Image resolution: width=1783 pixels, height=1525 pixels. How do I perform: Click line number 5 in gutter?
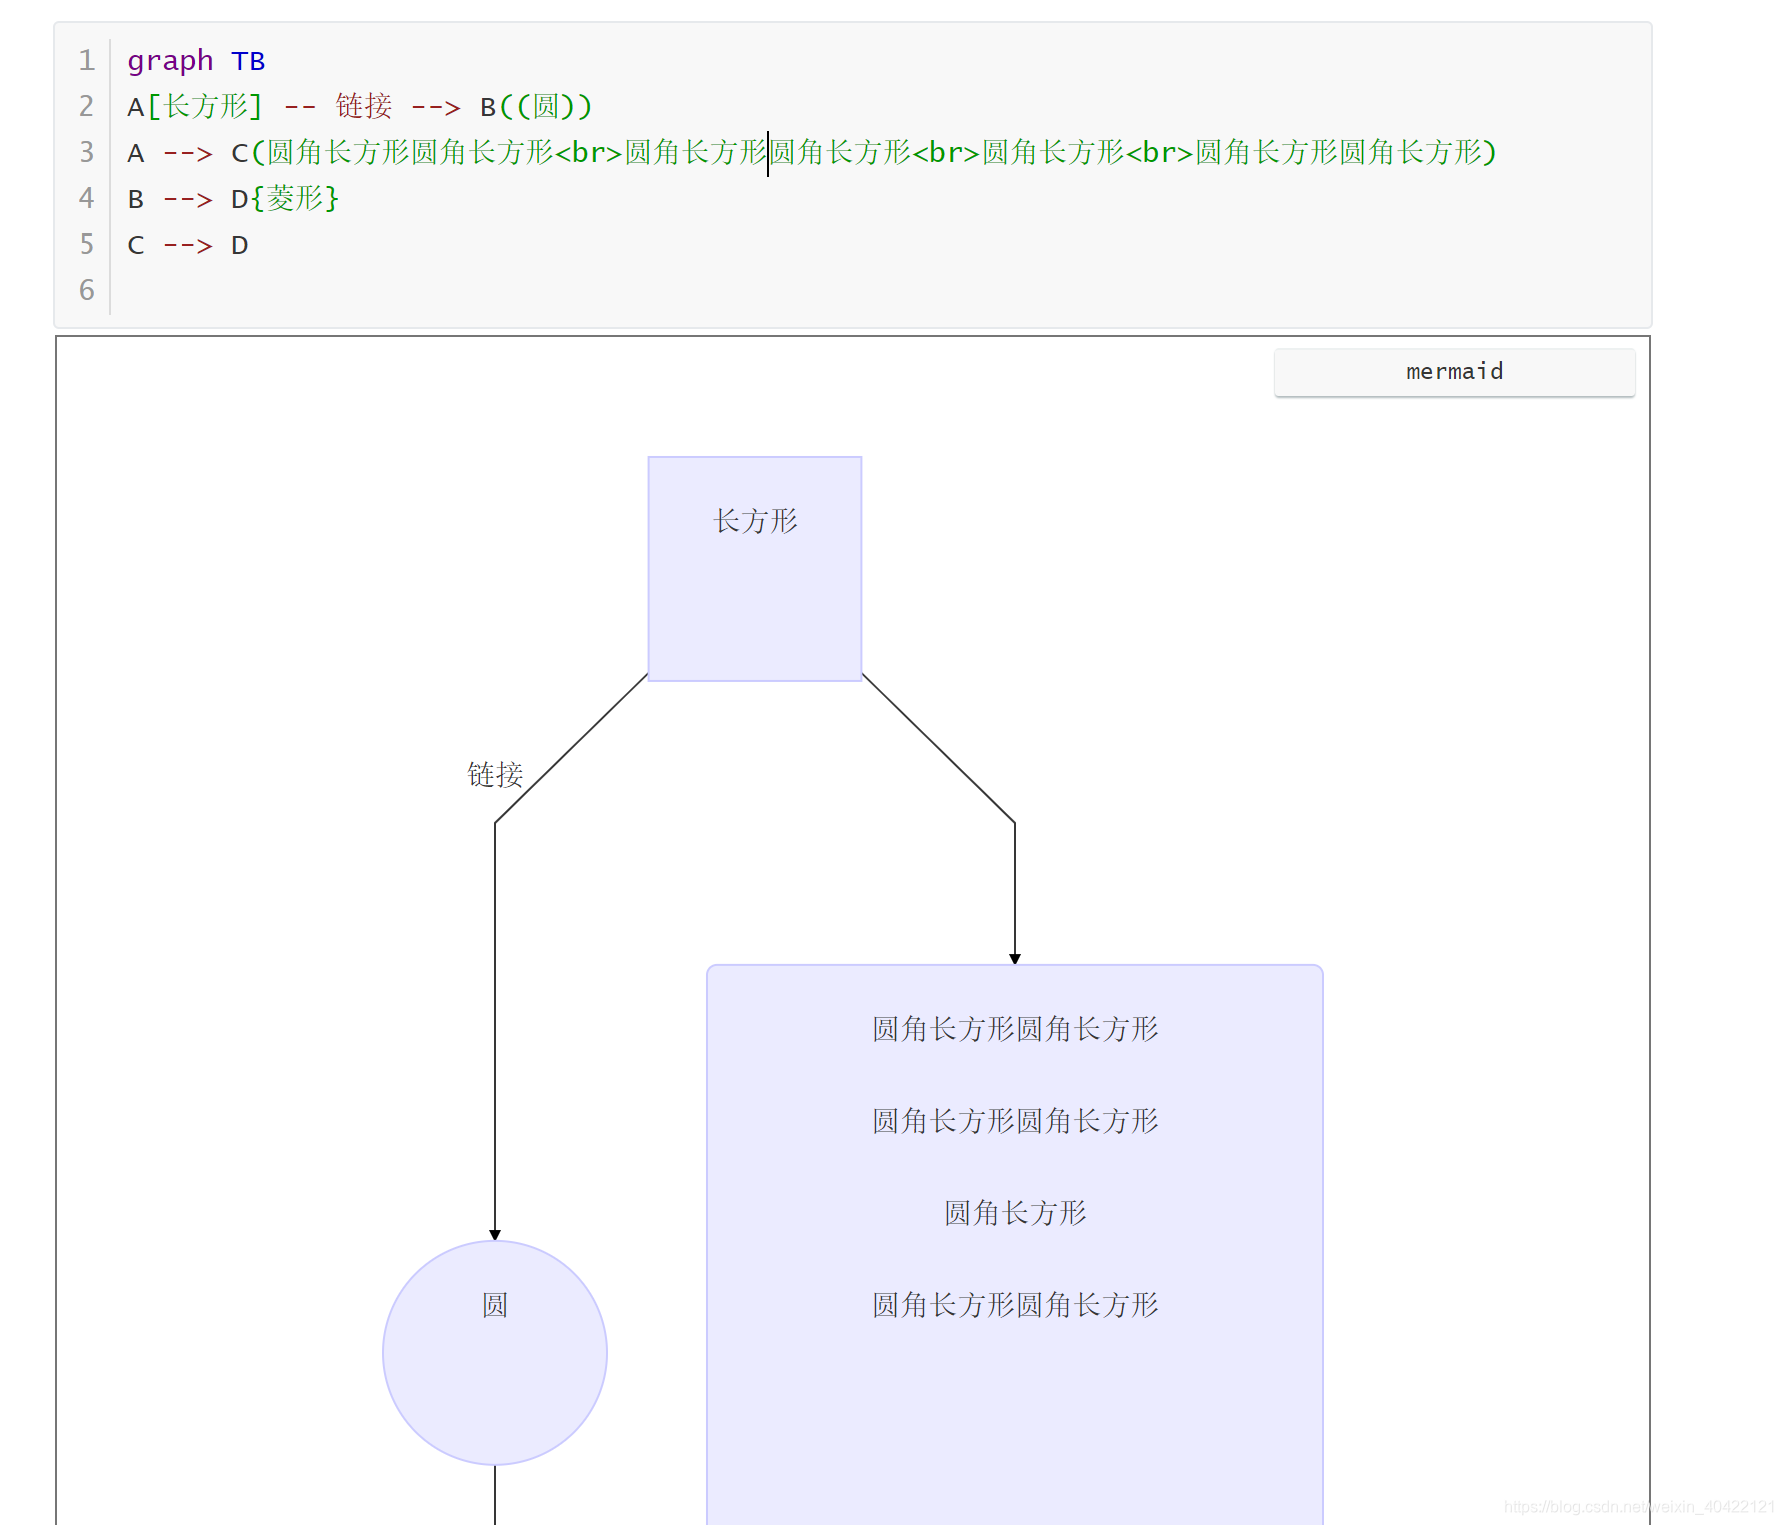(x=87, y=244)
